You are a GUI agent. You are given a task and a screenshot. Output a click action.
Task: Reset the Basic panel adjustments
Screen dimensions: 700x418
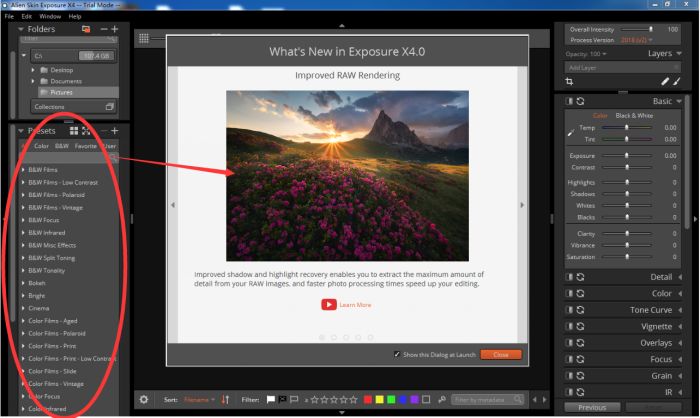580,101
